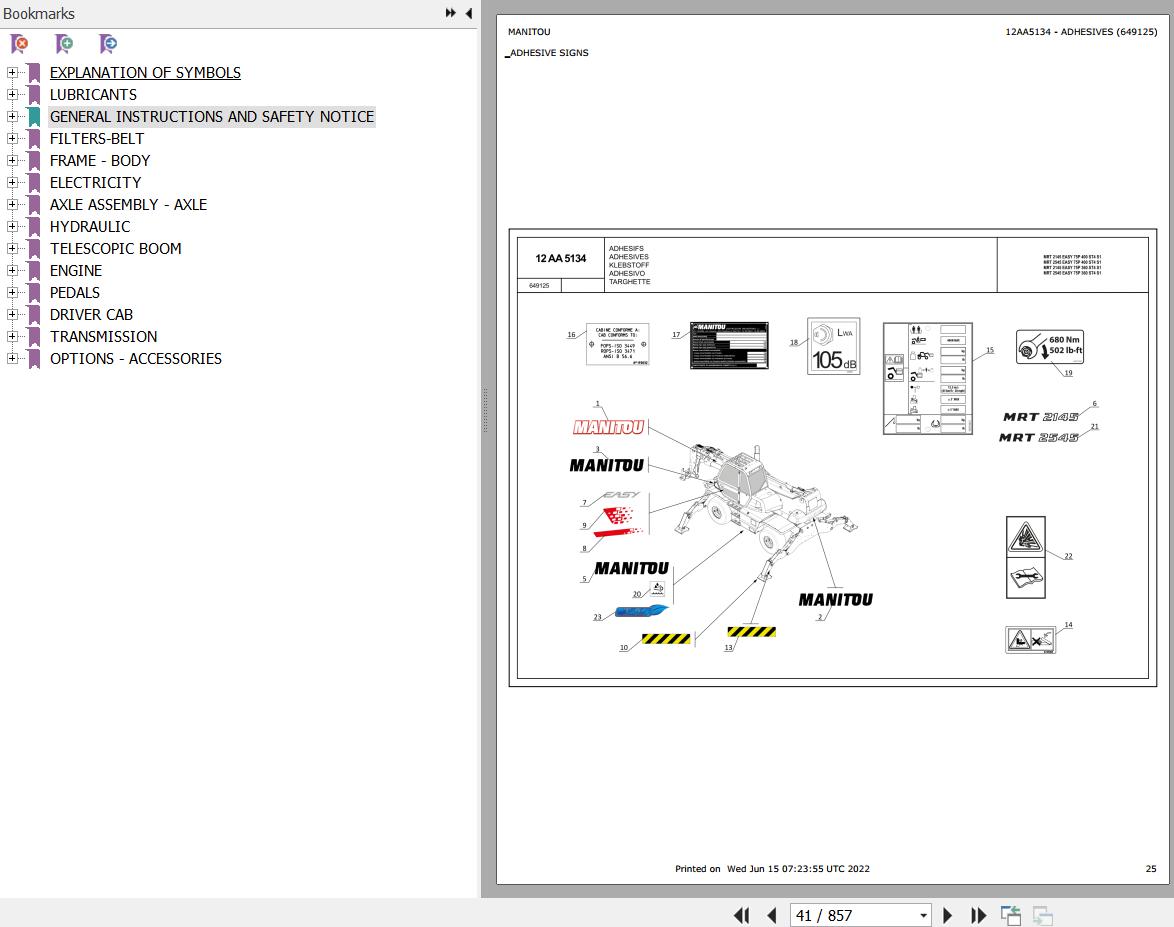Open GENERAL INSTRUCTIONS AND SAFETY NOTICE bookmark
Screen dimensions: 1174x927
click(x=212, y=117)
